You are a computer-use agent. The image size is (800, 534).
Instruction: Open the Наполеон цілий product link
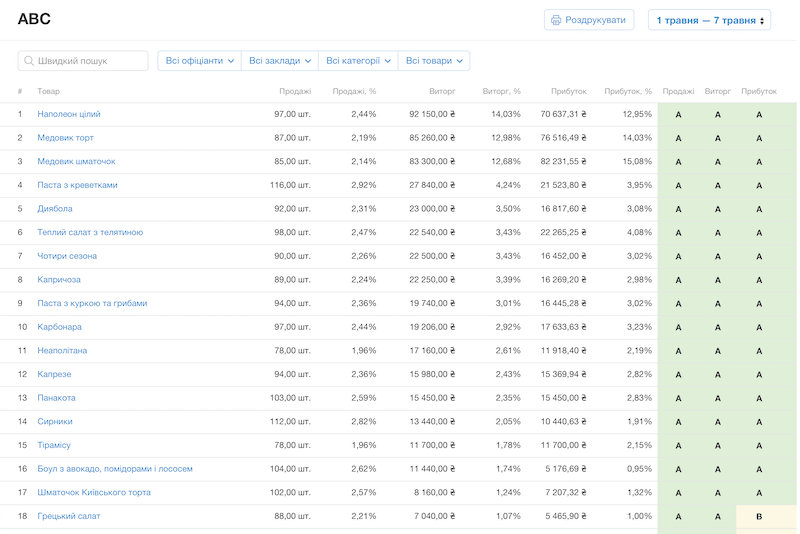pos(69,114)
